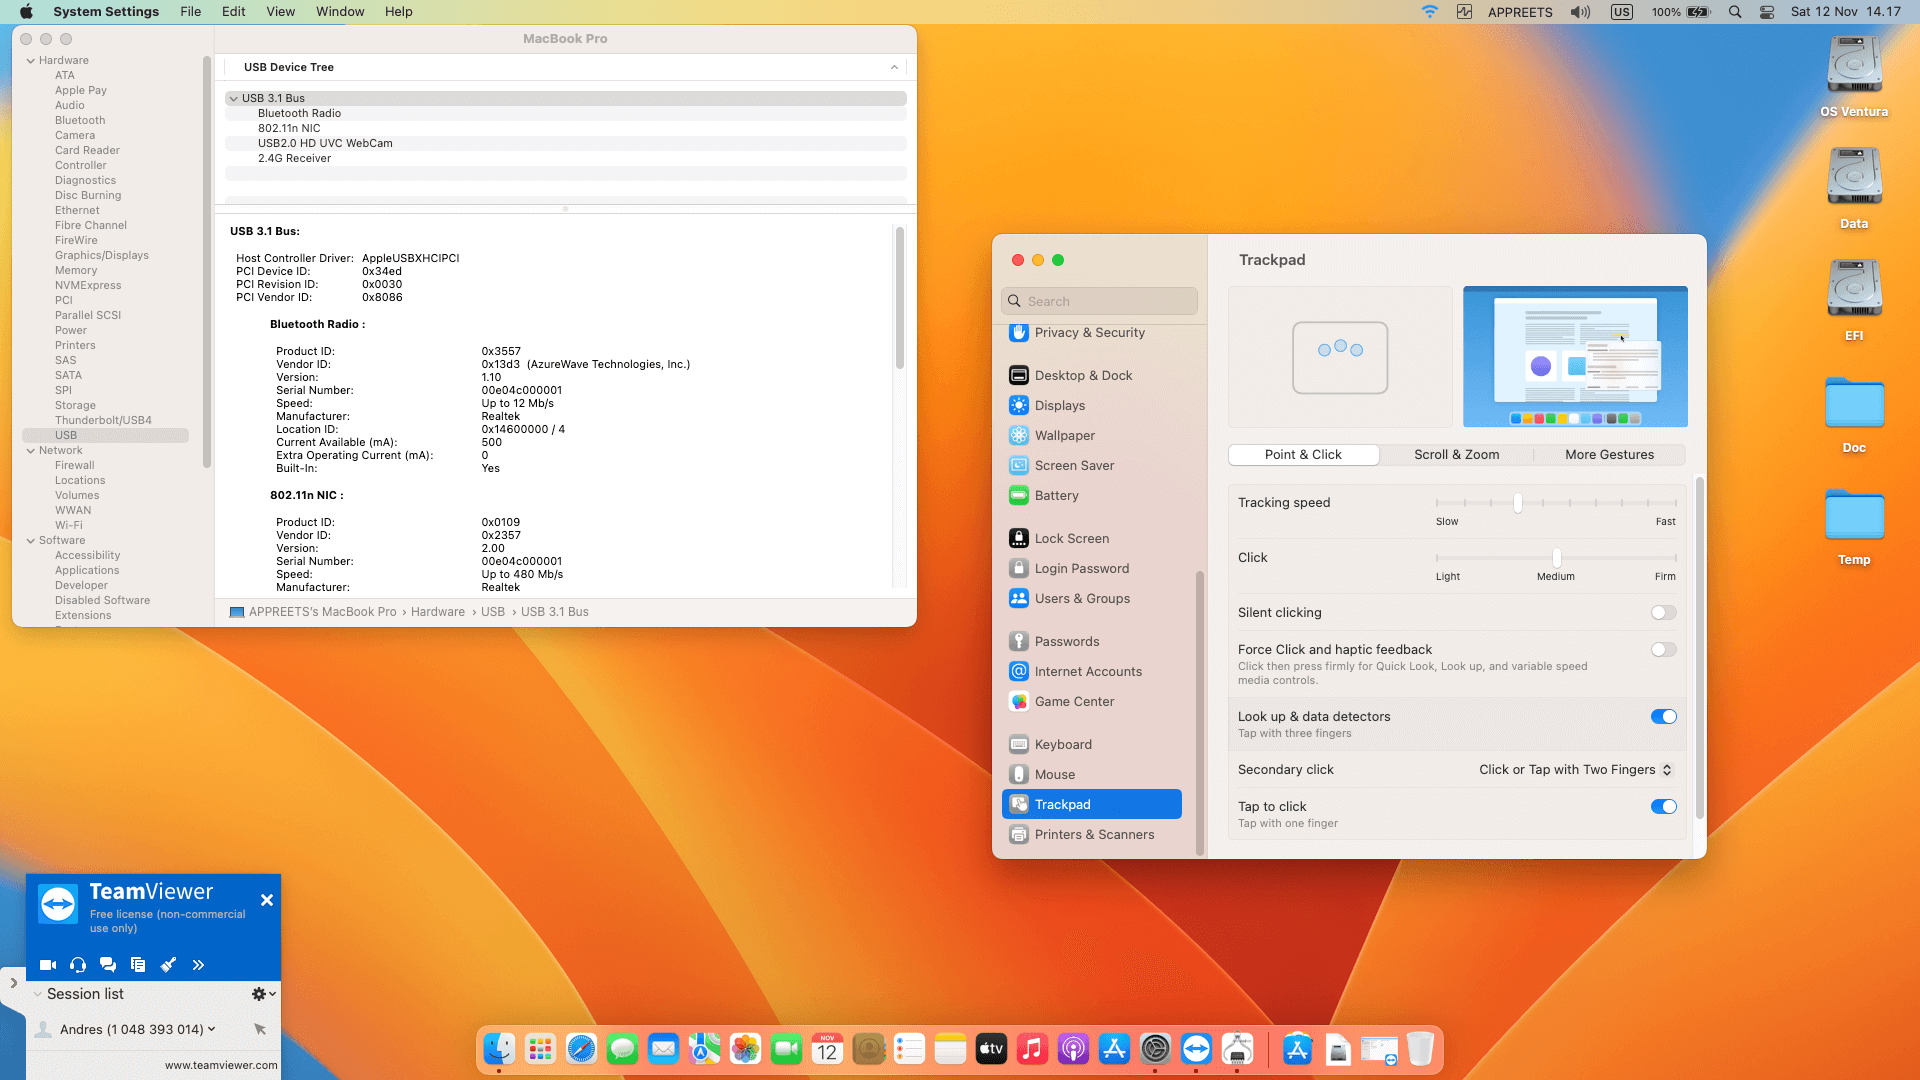1920x1080 pixels.
Task: Turn off Tap to click
Action: 1664,807
